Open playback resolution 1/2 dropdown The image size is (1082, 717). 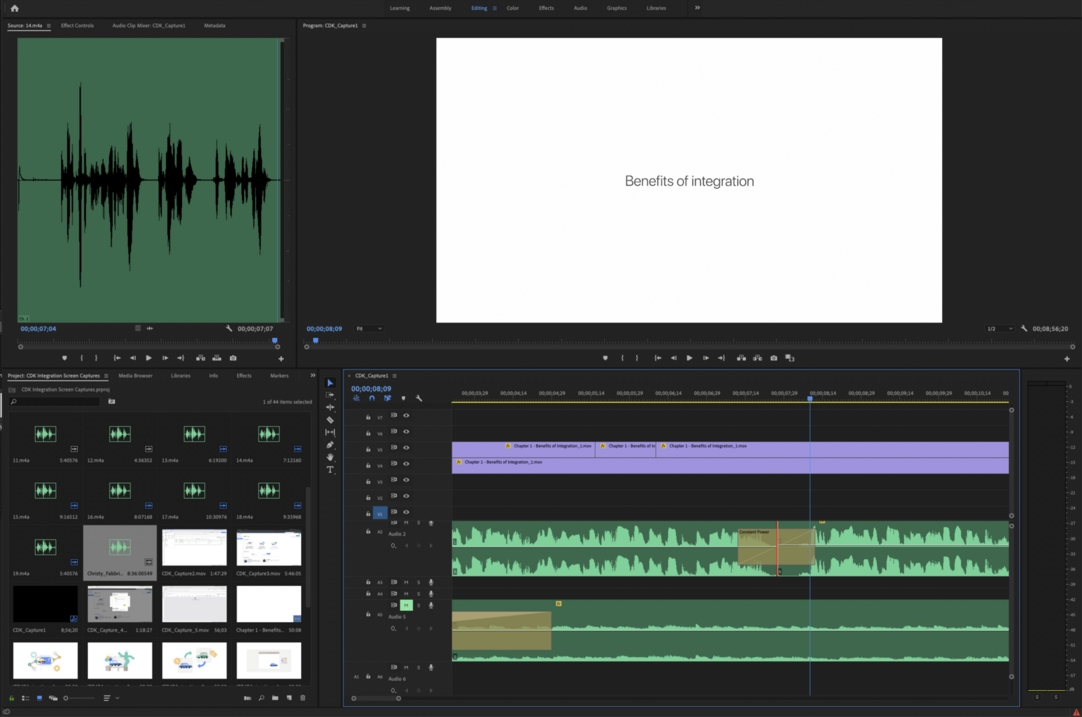pos(999,328)
